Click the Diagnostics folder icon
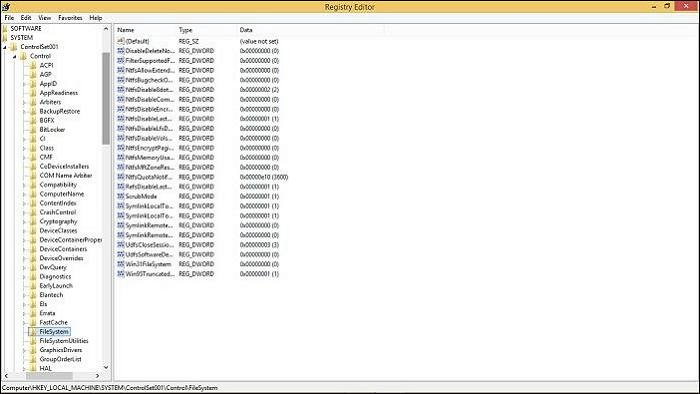The image size is (700, 394). pos(33,277)
